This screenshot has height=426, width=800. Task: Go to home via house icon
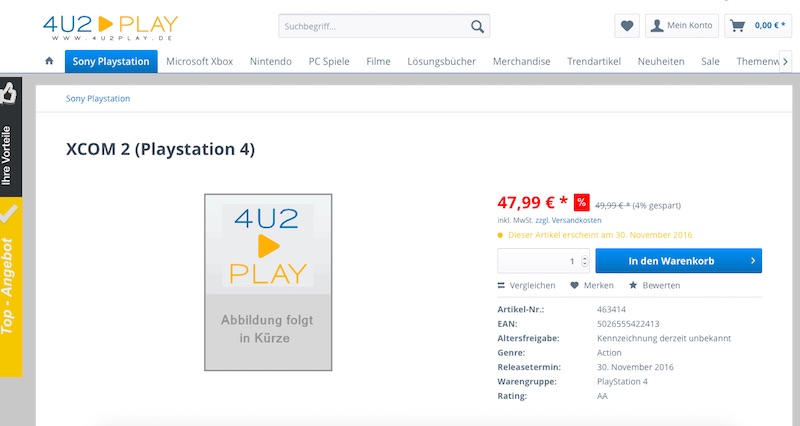[x=49, y=61]
